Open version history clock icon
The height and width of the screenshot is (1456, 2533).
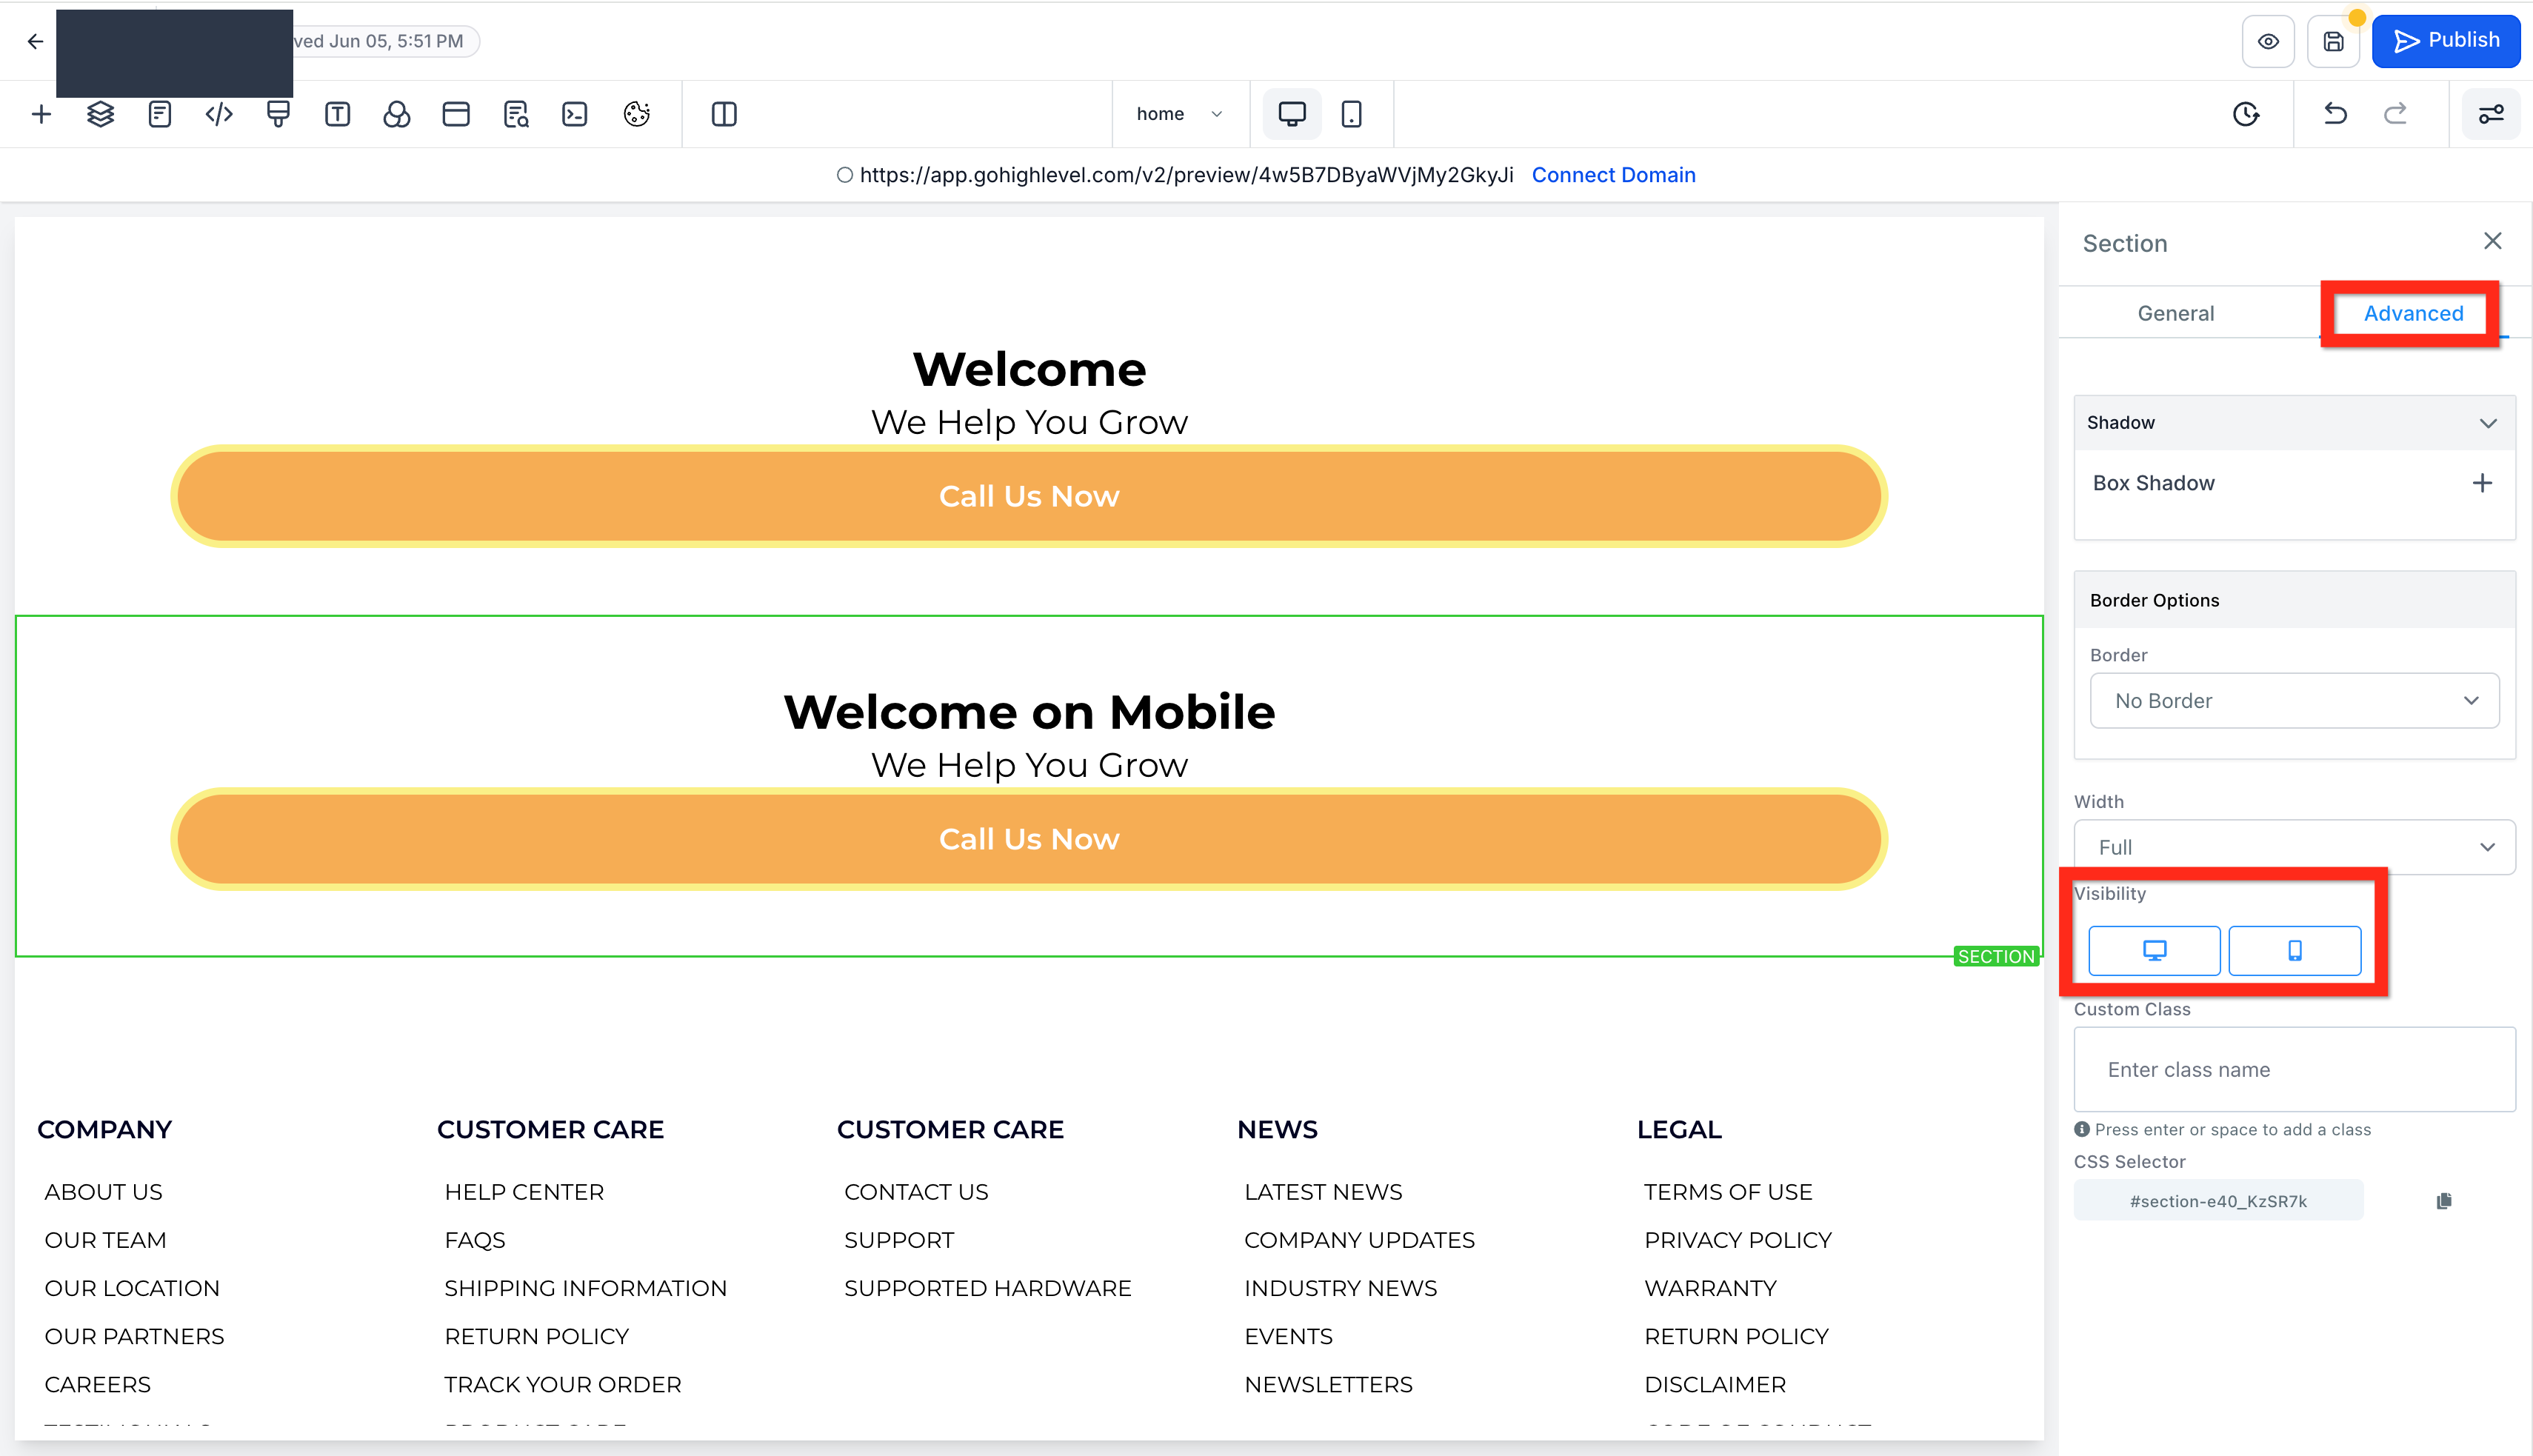coord(2246,114)
